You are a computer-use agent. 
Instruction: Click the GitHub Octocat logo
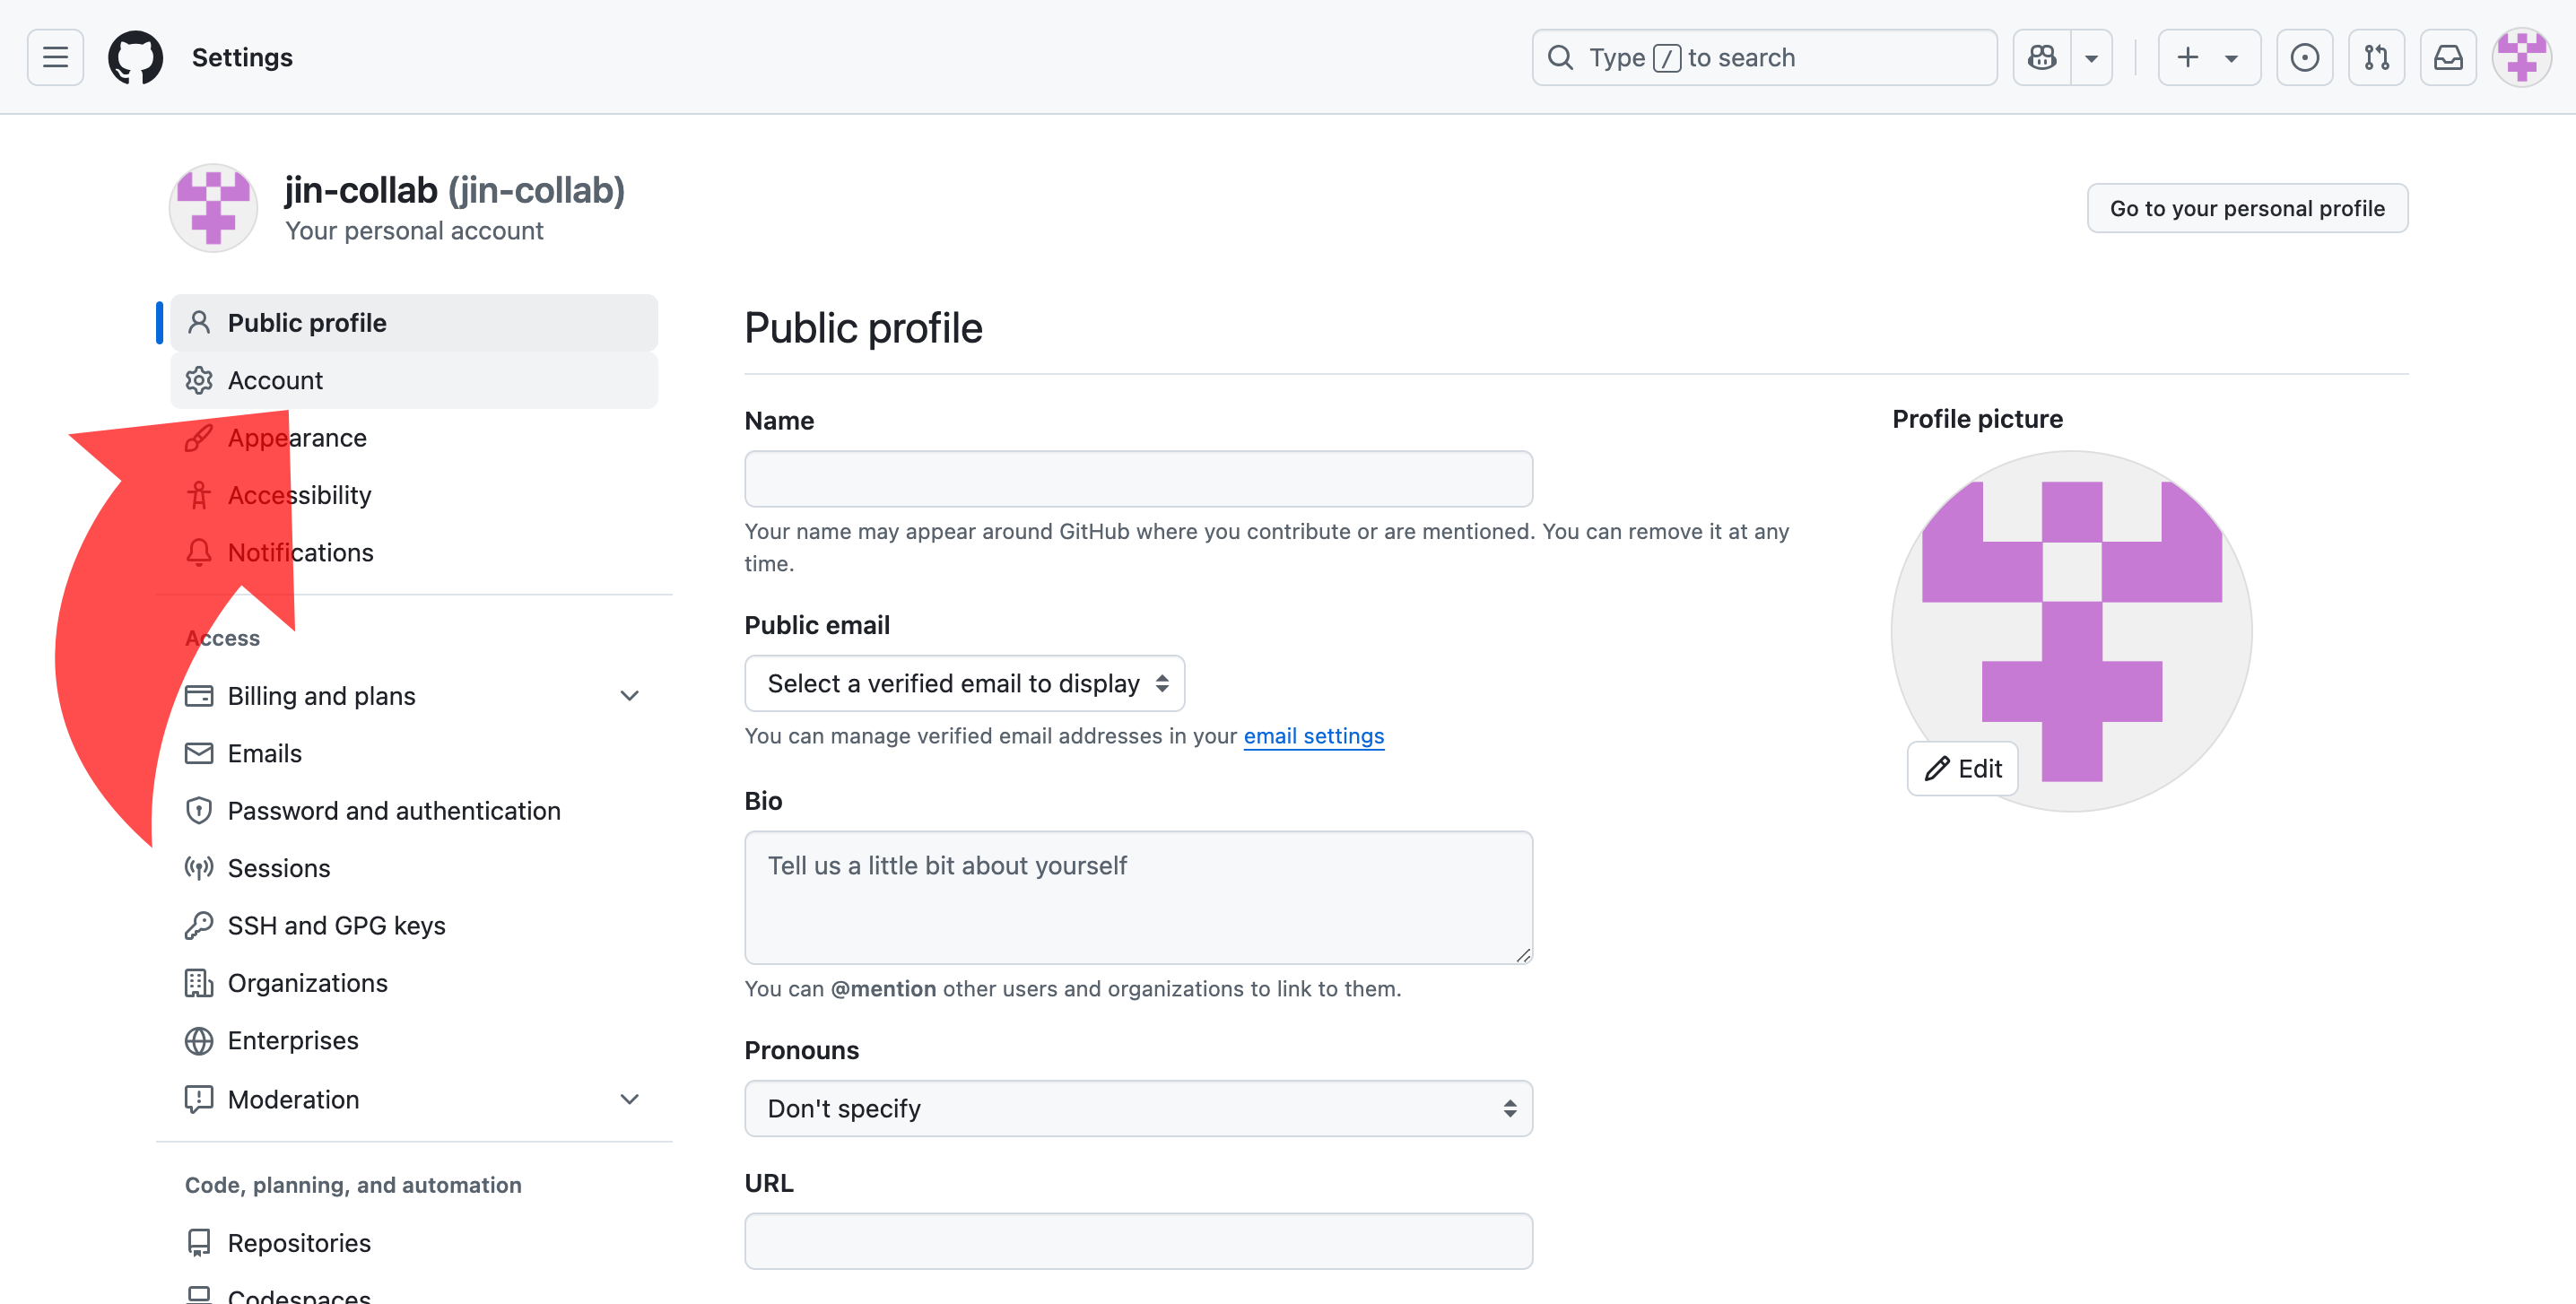pos(135,57)
